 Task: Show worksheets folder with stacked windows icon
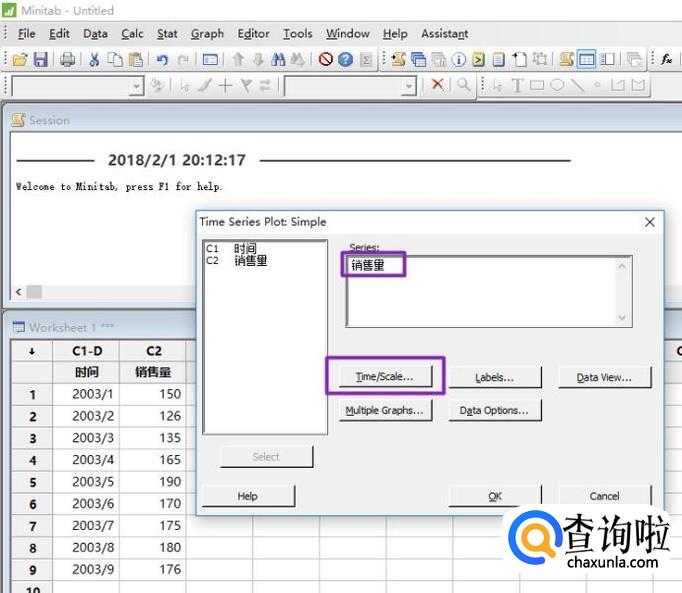point(418,59)
